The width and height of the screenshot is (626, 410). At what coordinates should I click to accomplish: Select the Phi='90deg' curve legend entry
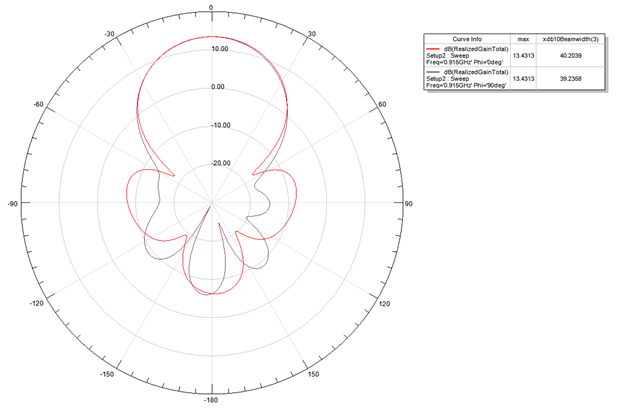[468, 79]
